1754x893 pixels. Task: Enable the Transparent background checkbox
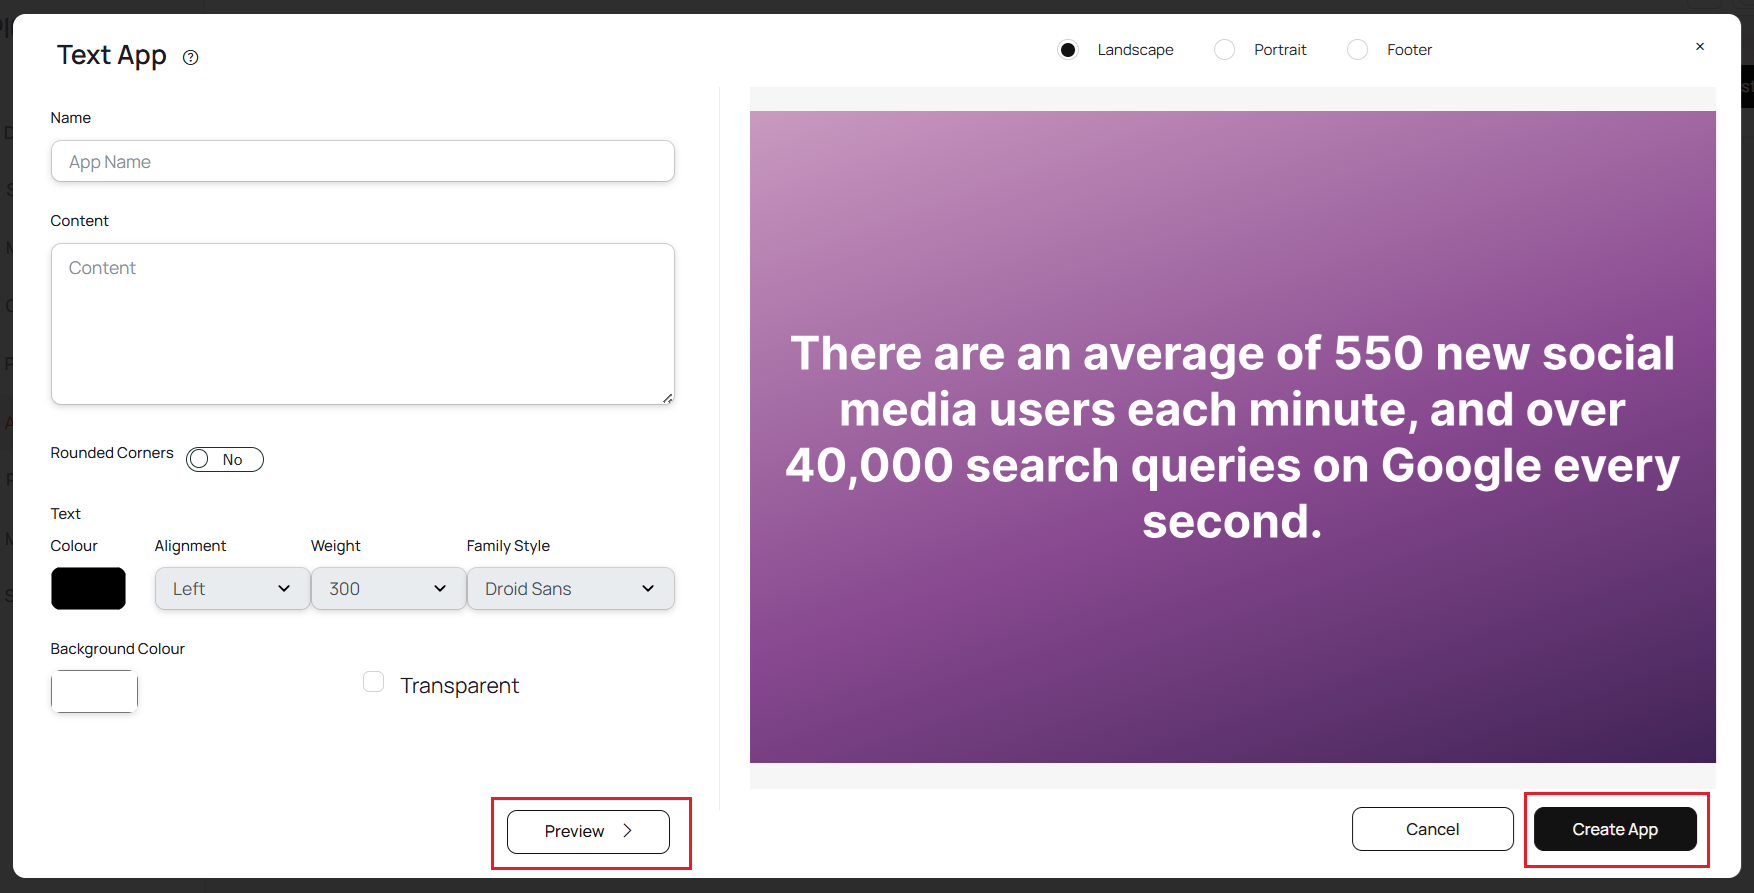(x=374, y=682)
